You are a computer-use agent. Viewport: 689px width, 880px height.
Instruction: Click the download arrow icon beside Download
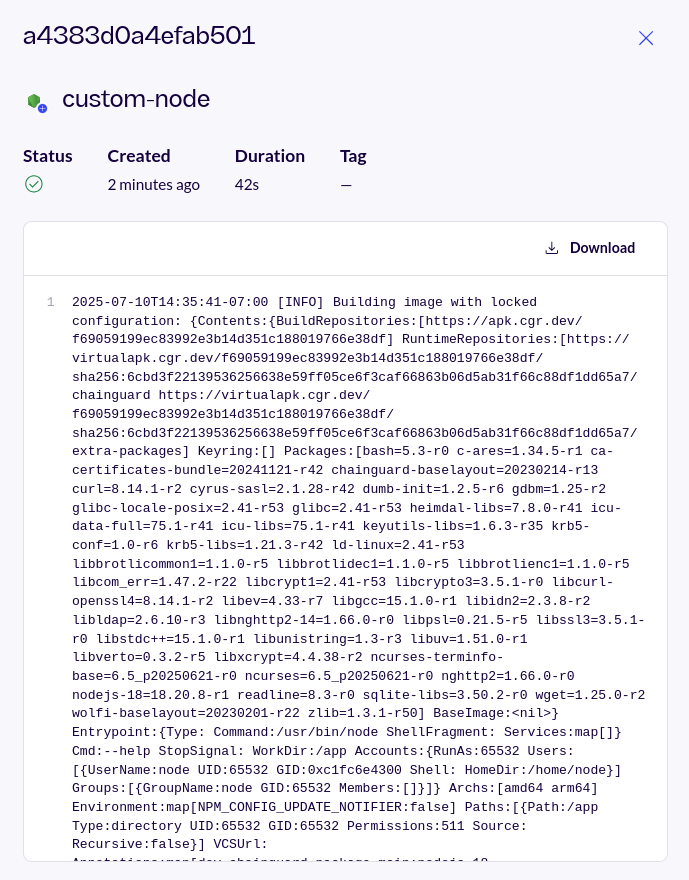(552, 248)
